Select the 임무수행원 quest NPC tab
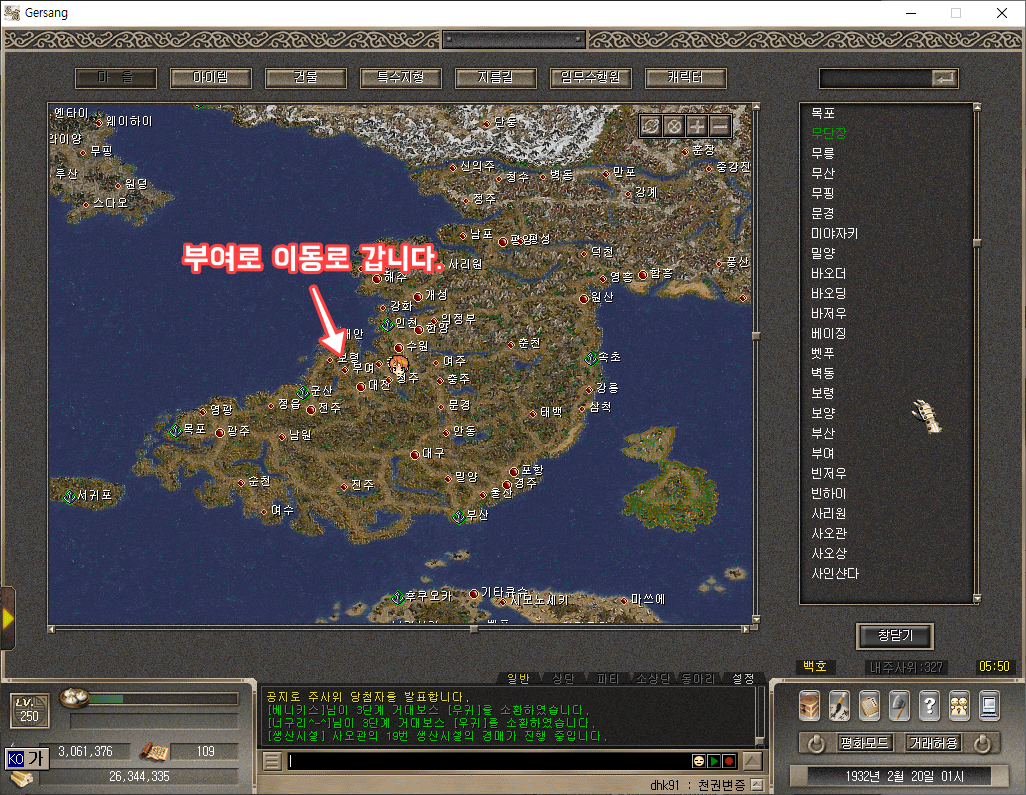The height and width of the screenshot is (795, 1026). click(591, 78)
